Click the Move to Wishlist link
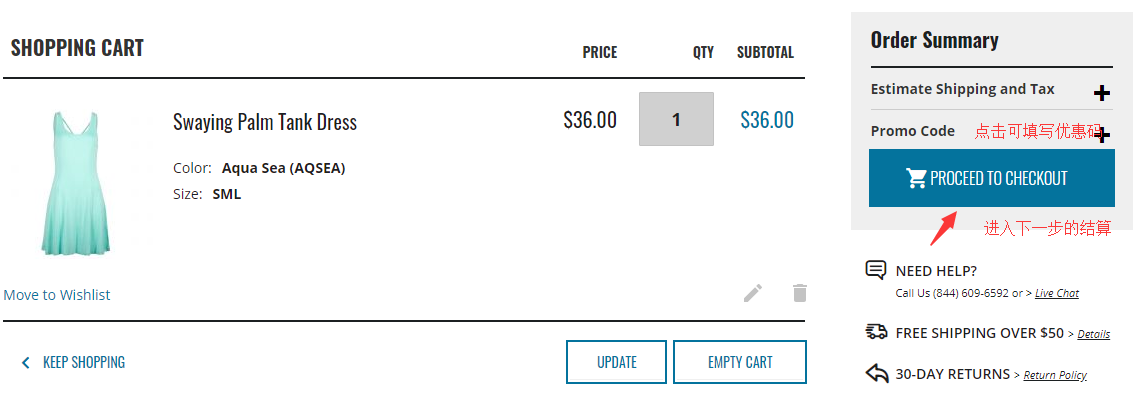Viewport: 1142px width, 411px height. (57, 295)
